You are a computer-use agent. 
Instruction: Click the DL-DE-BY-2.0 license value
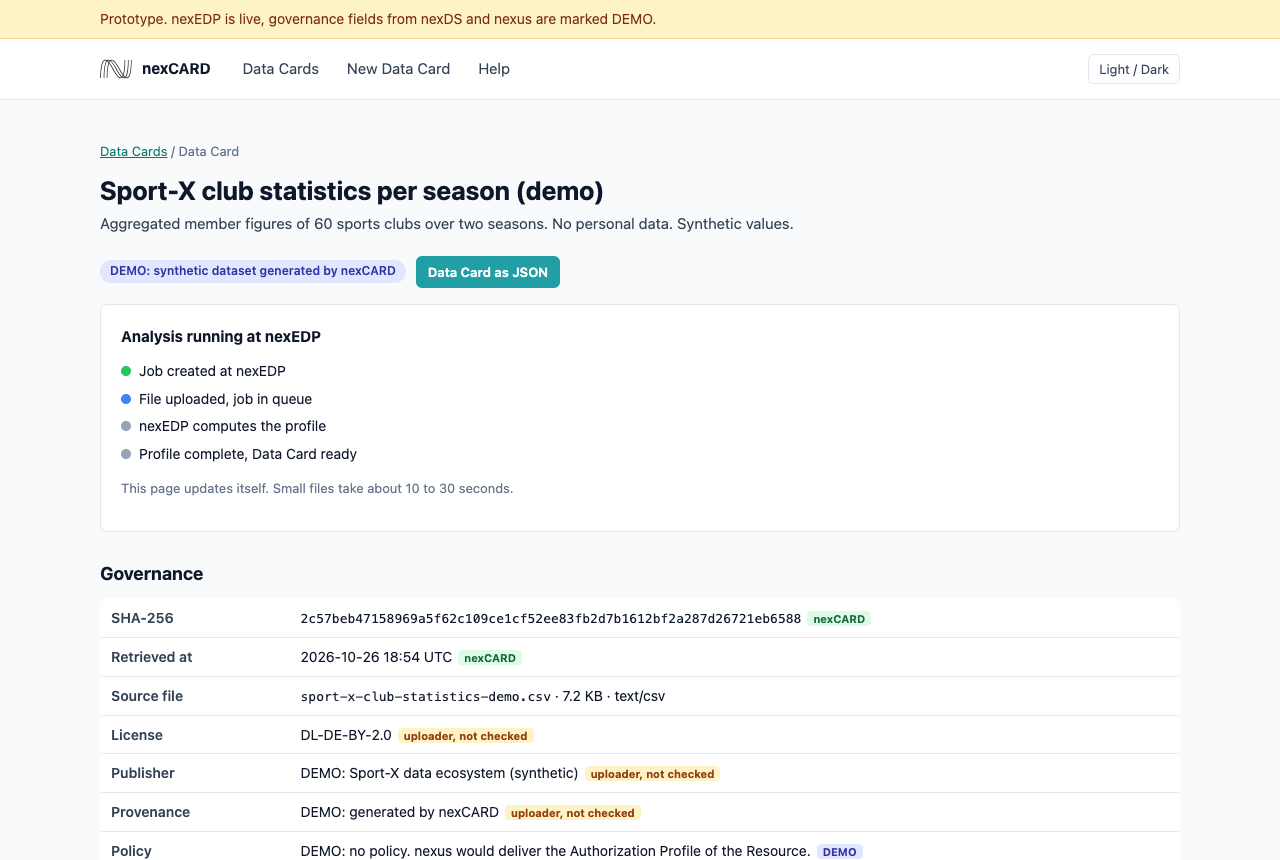pyautogui.click(x=346, y=735)
